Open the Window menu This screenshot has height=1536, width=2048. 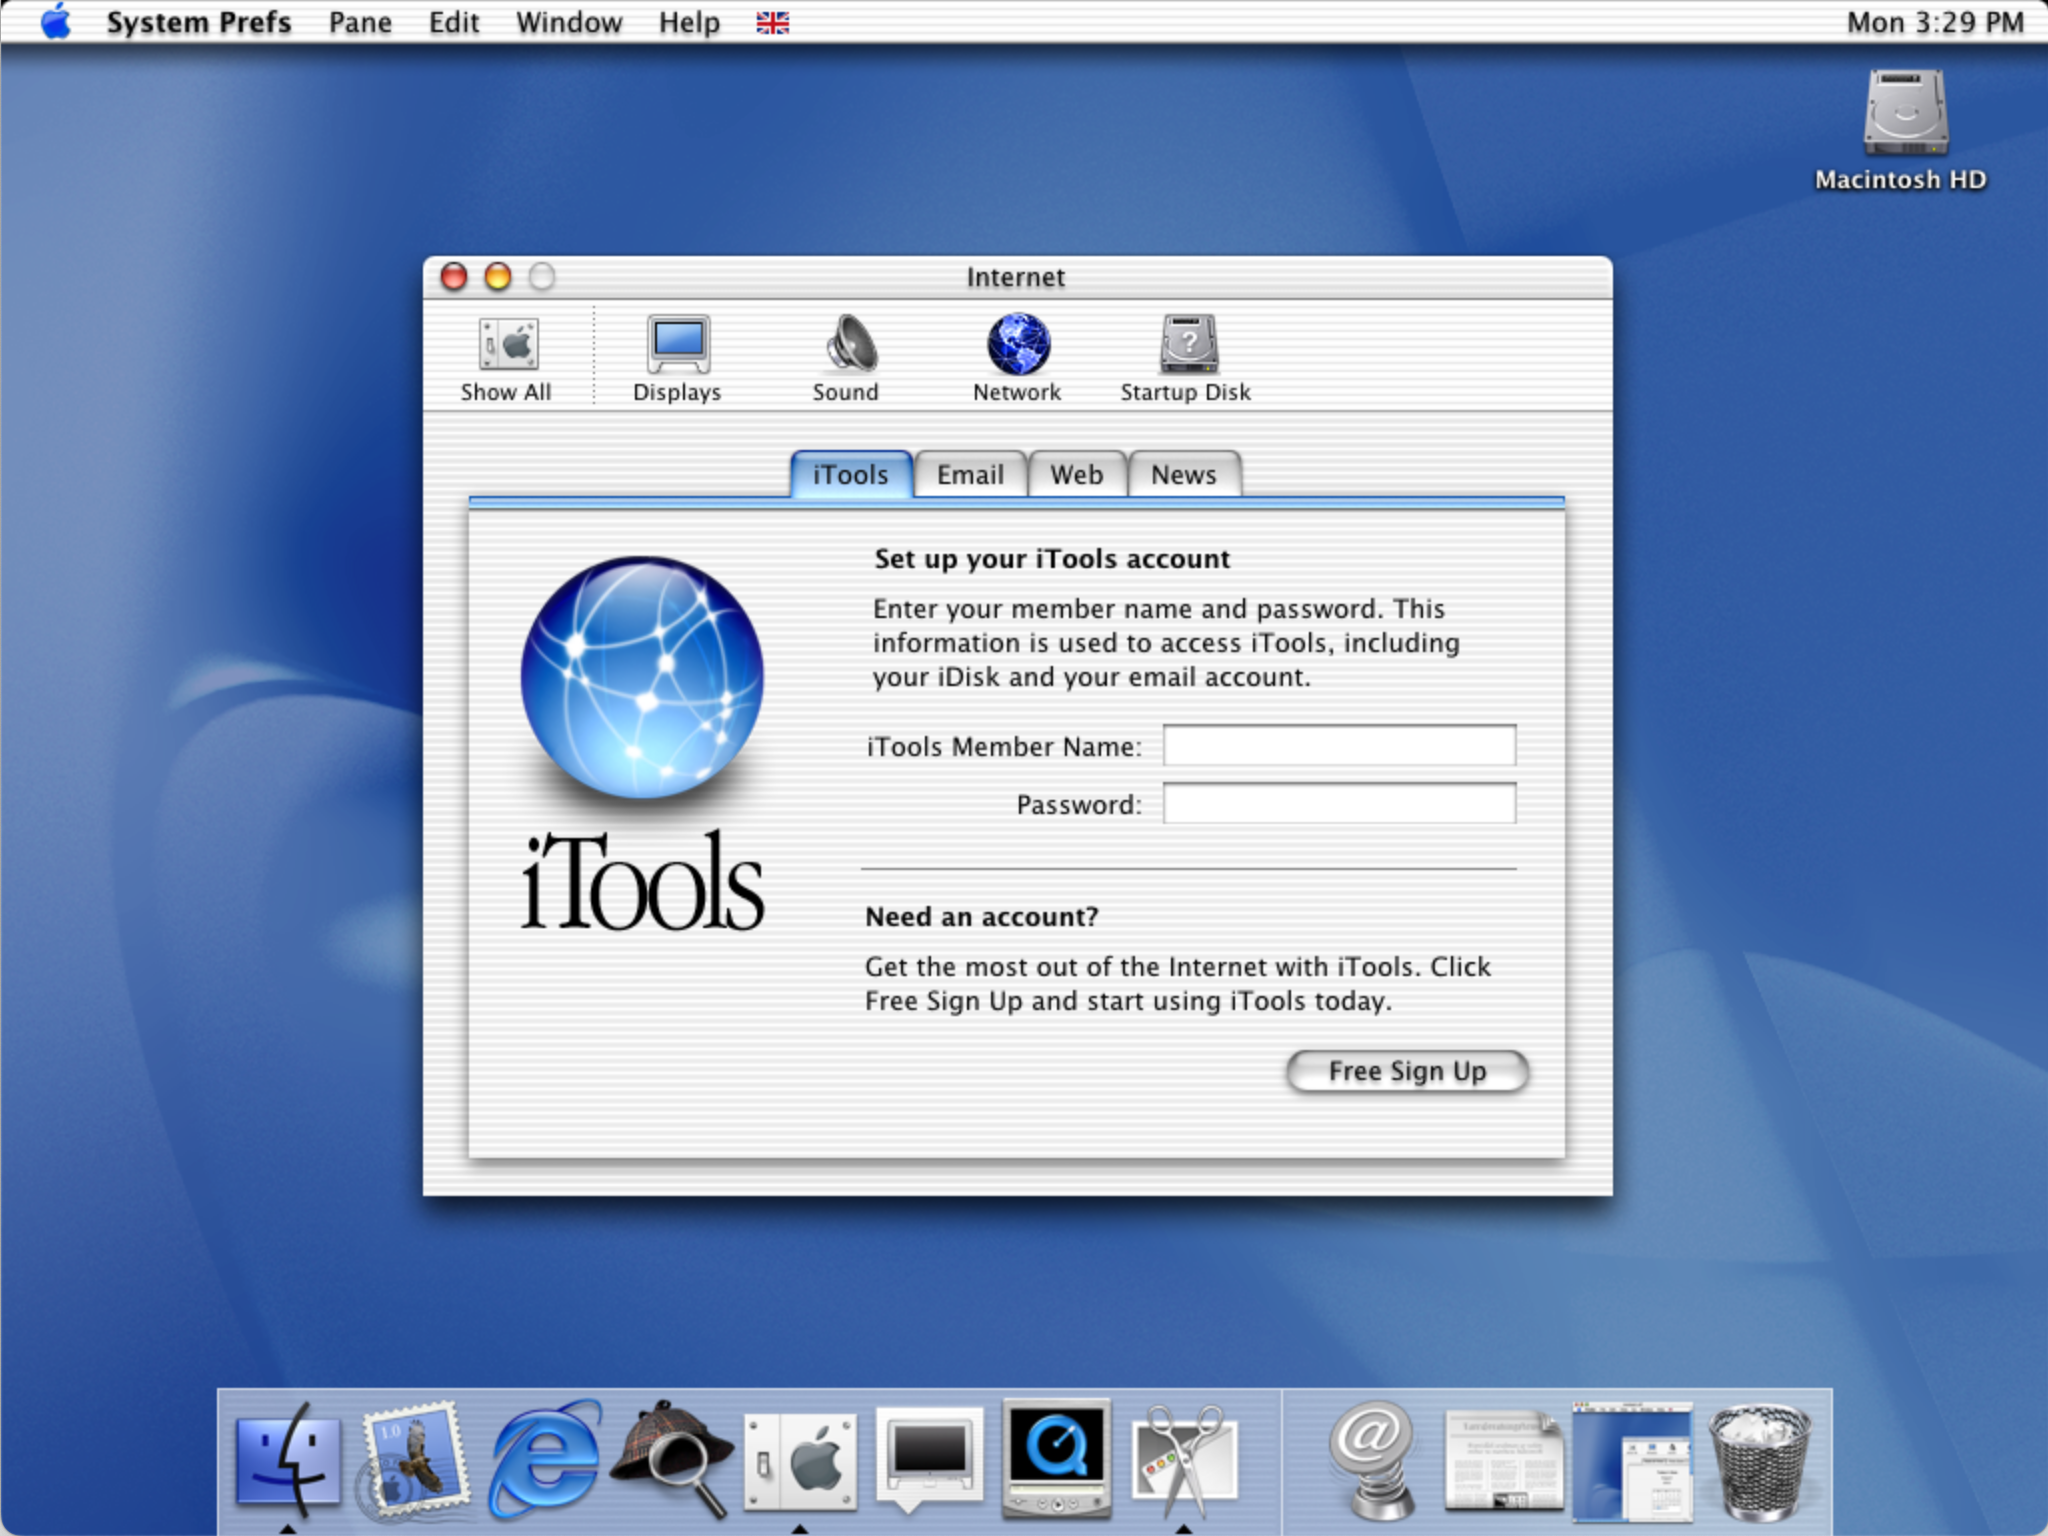click(569, 22)
